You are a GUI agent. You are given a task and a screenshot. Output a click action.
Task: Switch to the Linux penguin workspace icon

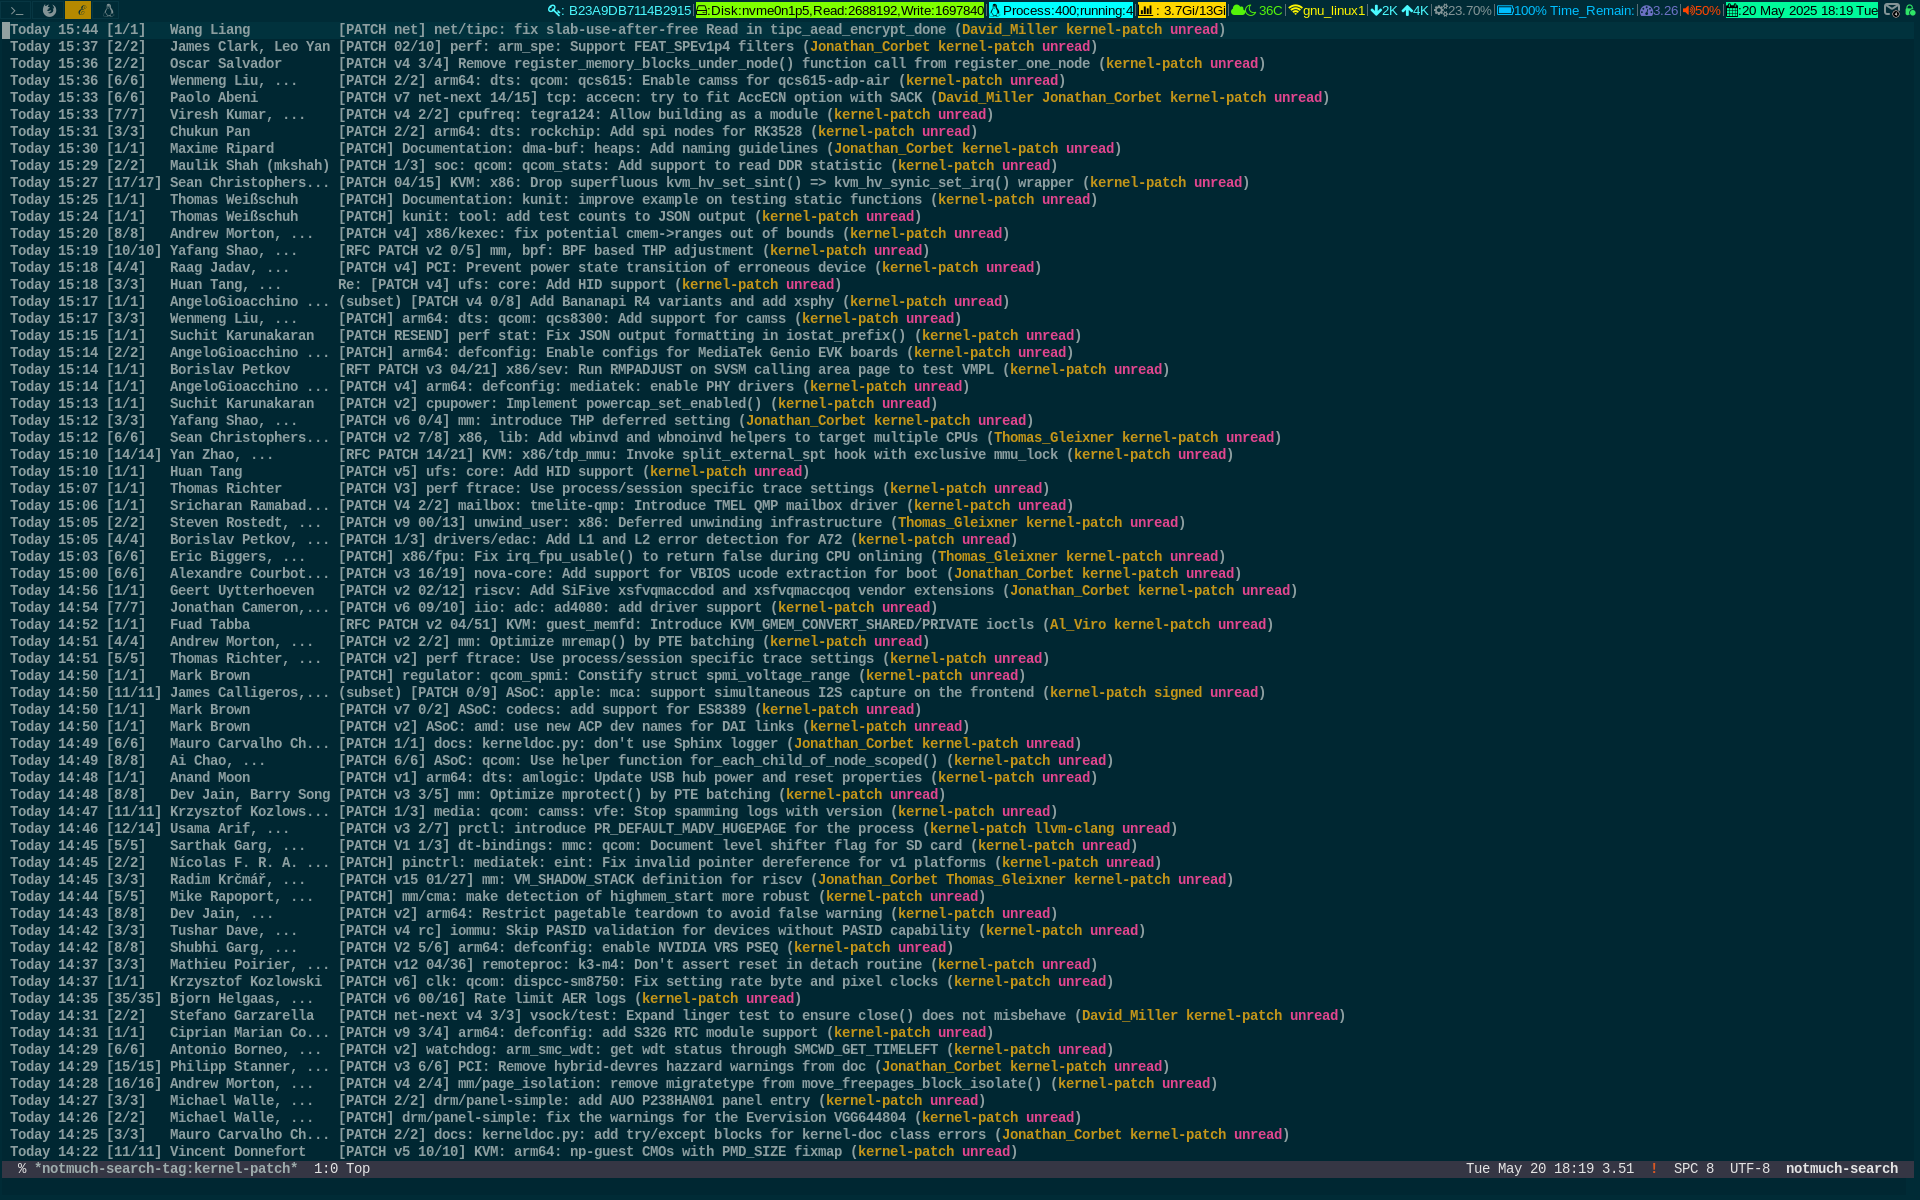[108, 10]
